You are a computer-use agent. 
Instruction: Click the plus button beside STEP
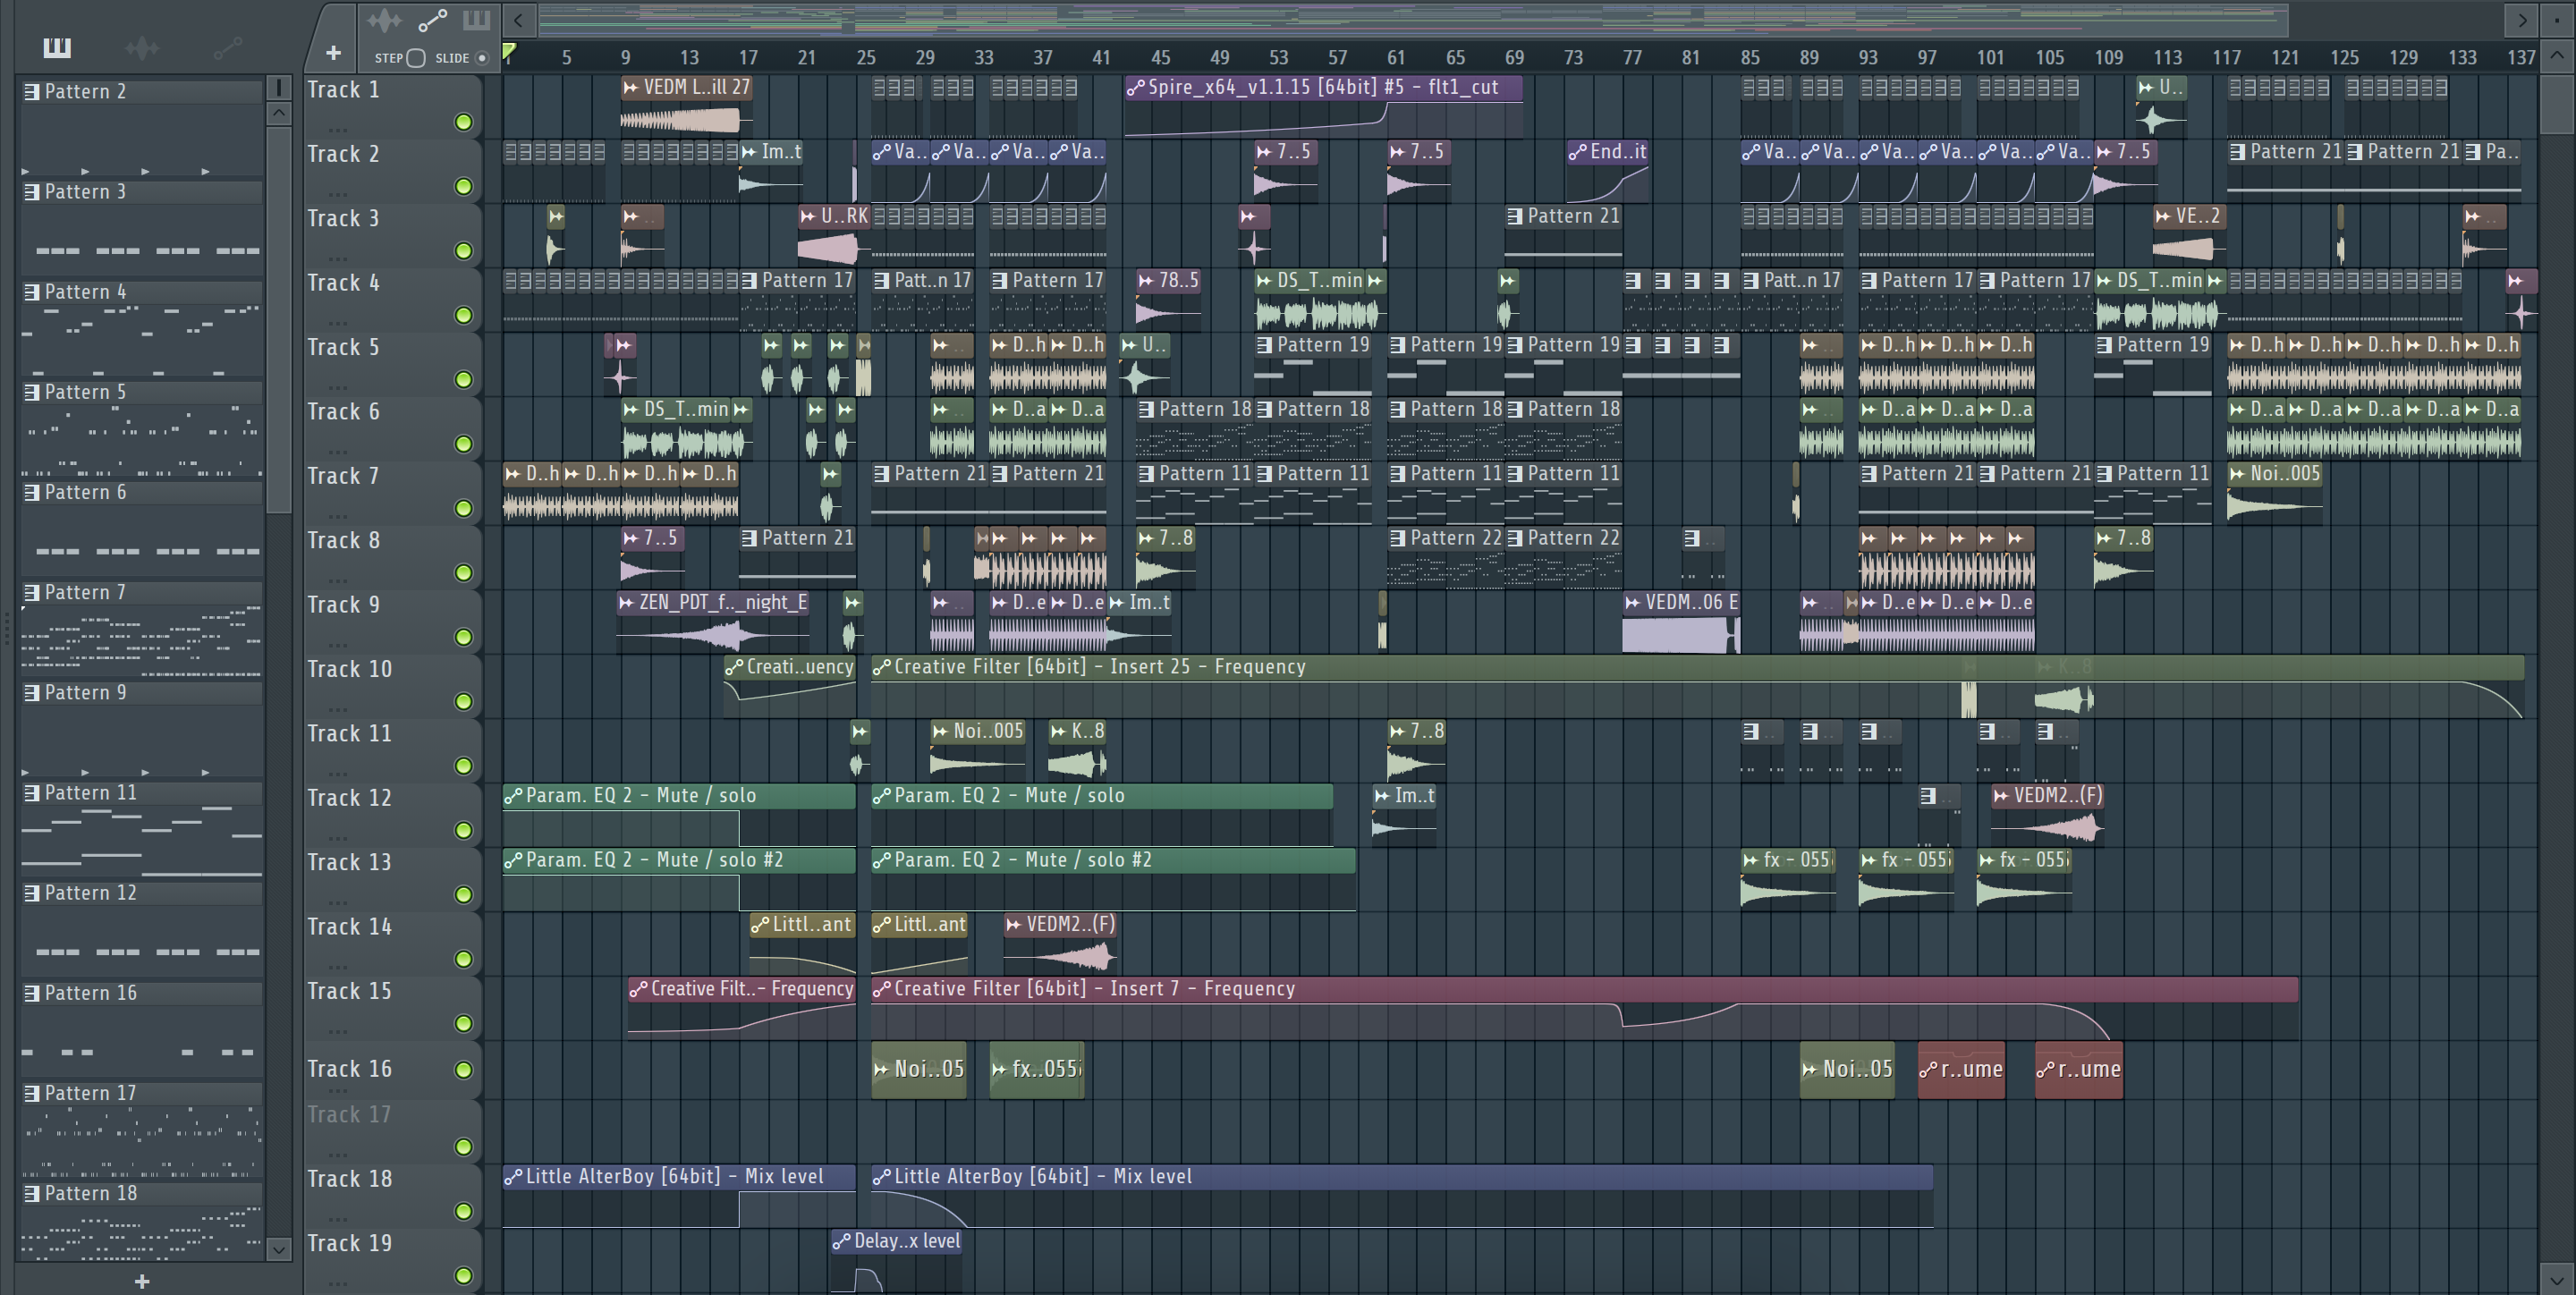(333, 53)
